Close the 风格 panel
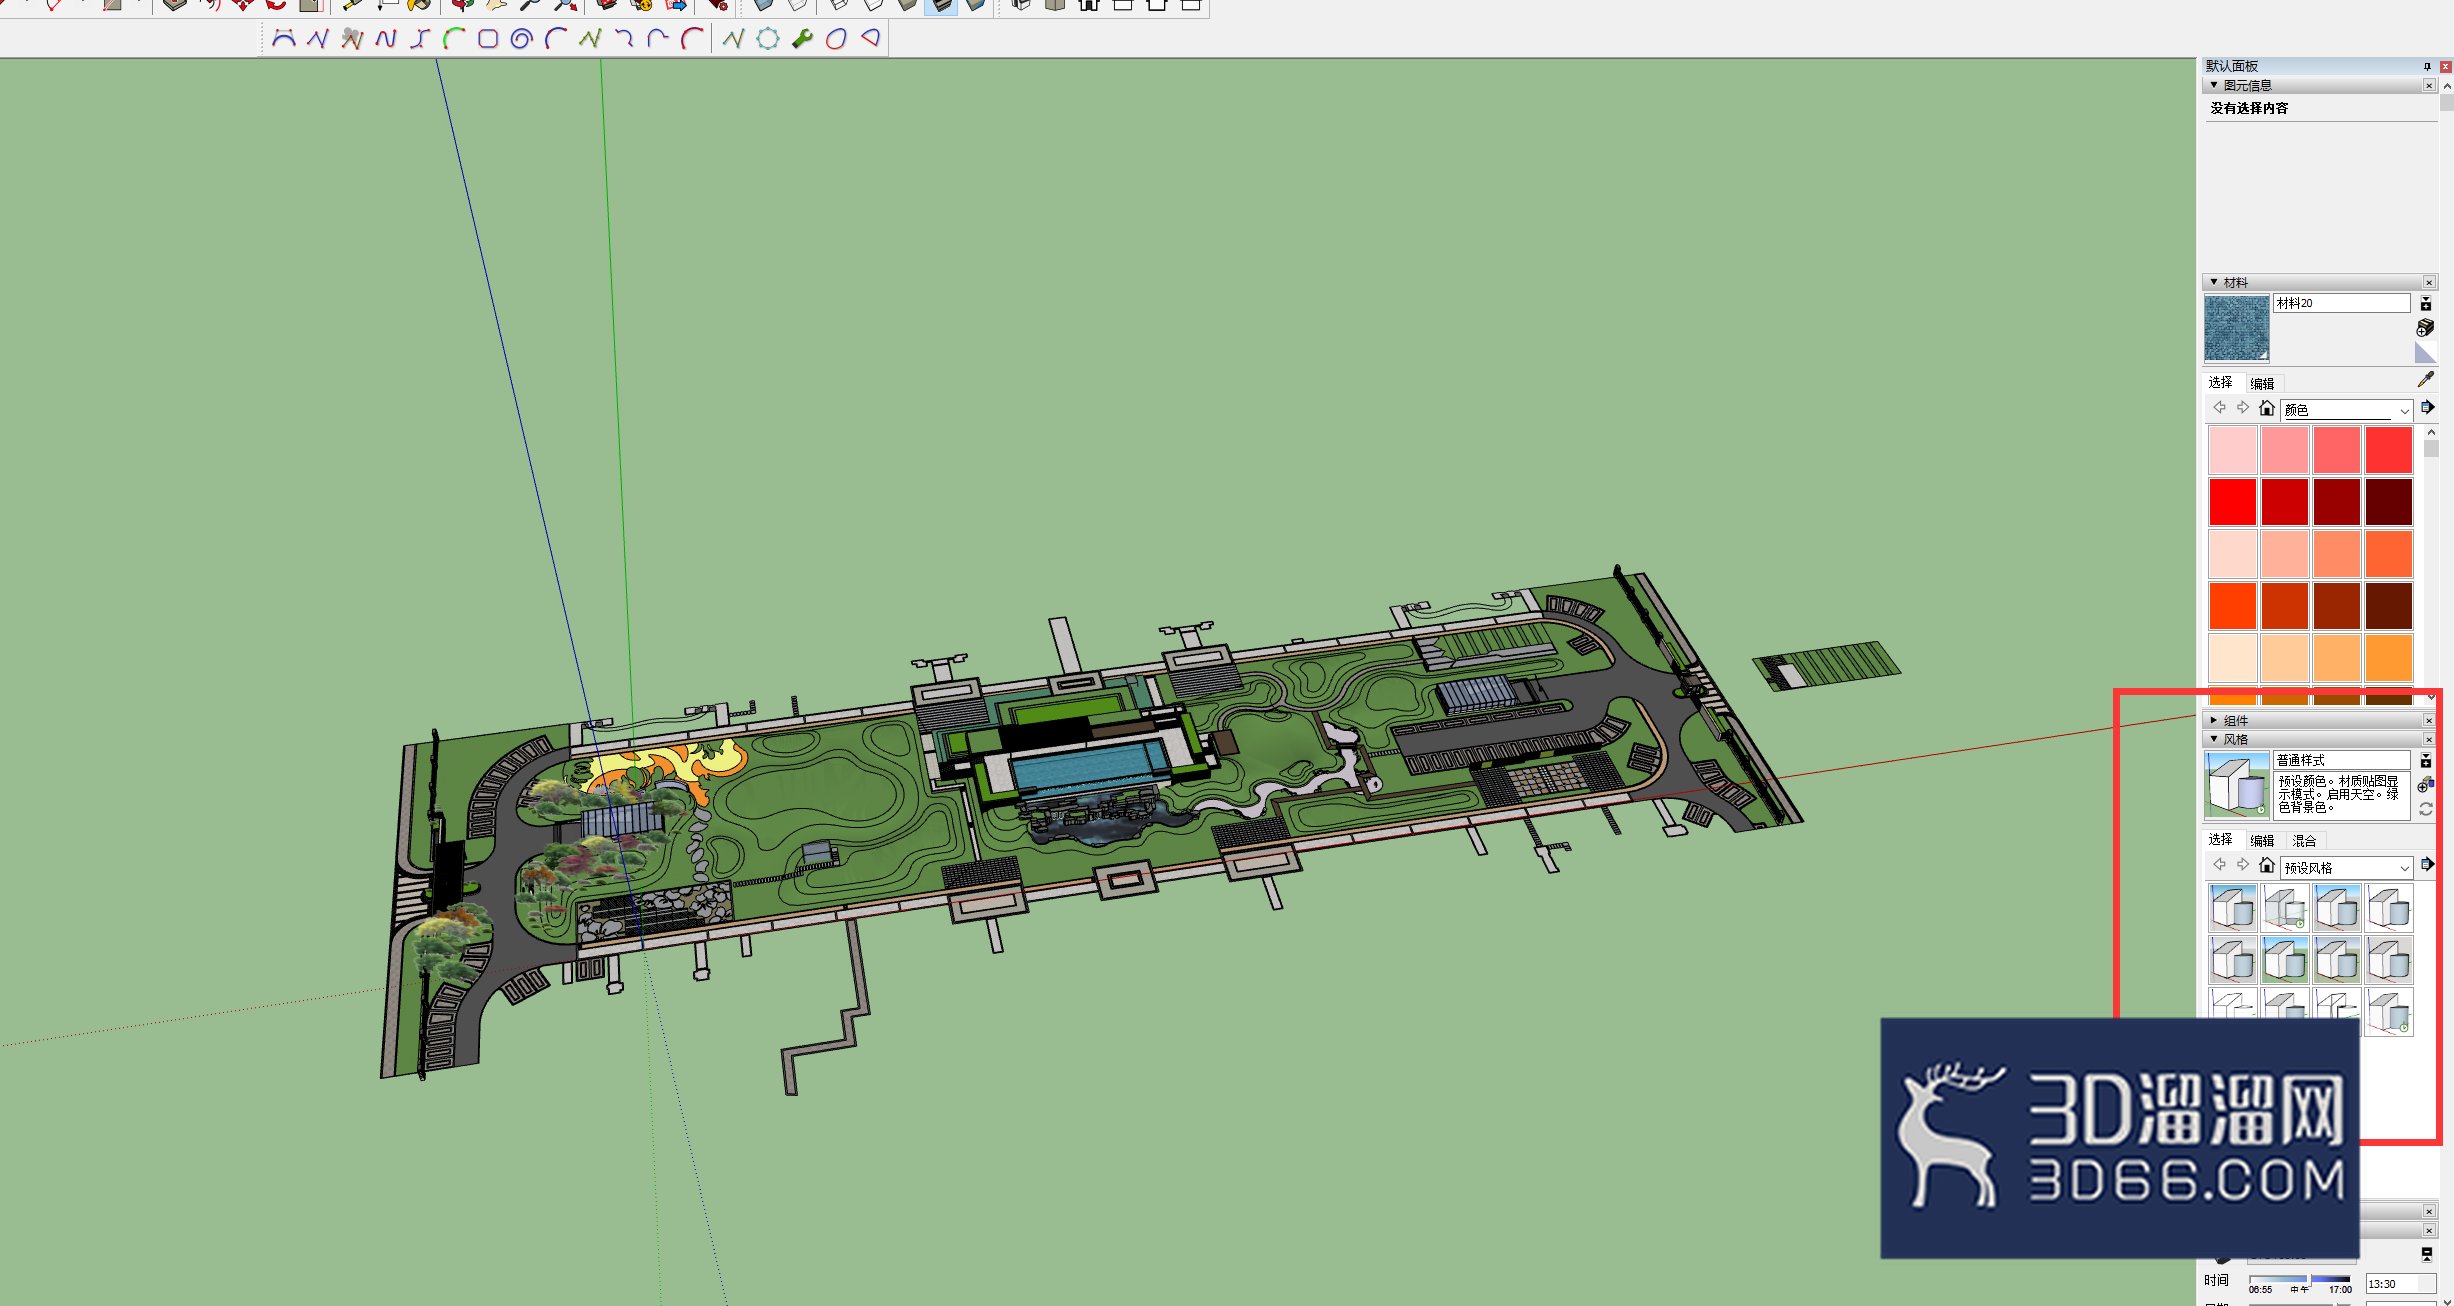The width and height of the screenshot is (2454, 1306). point(2429,740)
